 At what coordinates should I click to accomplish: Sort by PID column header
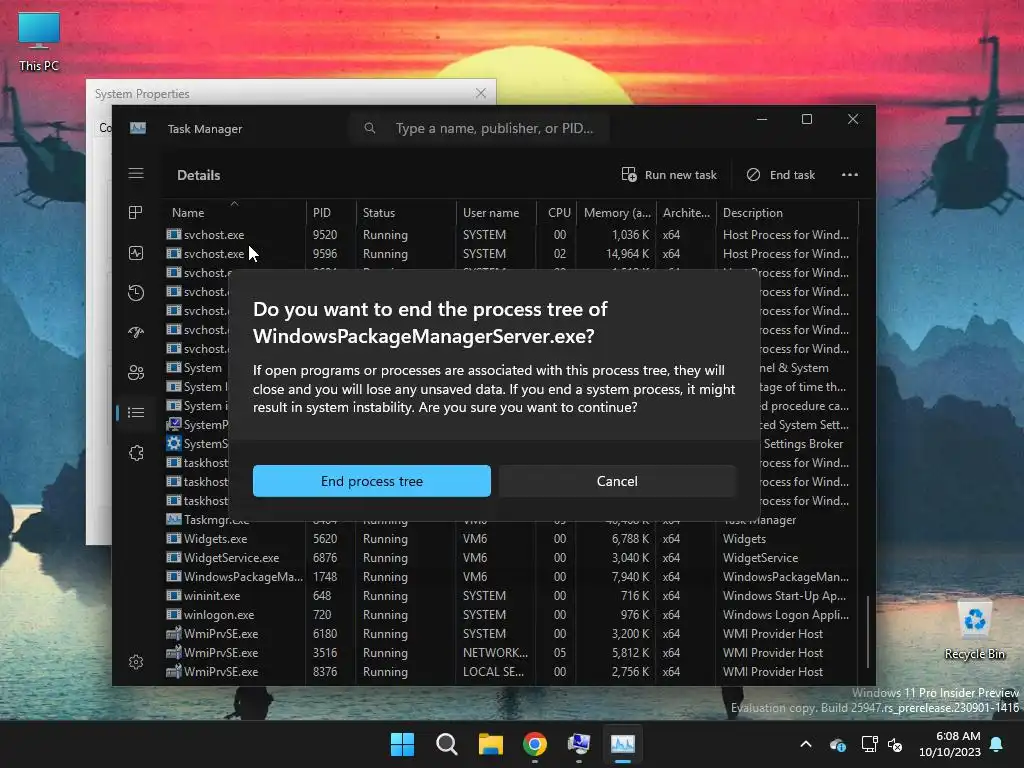pyautogui.click(x=330, y=212)
